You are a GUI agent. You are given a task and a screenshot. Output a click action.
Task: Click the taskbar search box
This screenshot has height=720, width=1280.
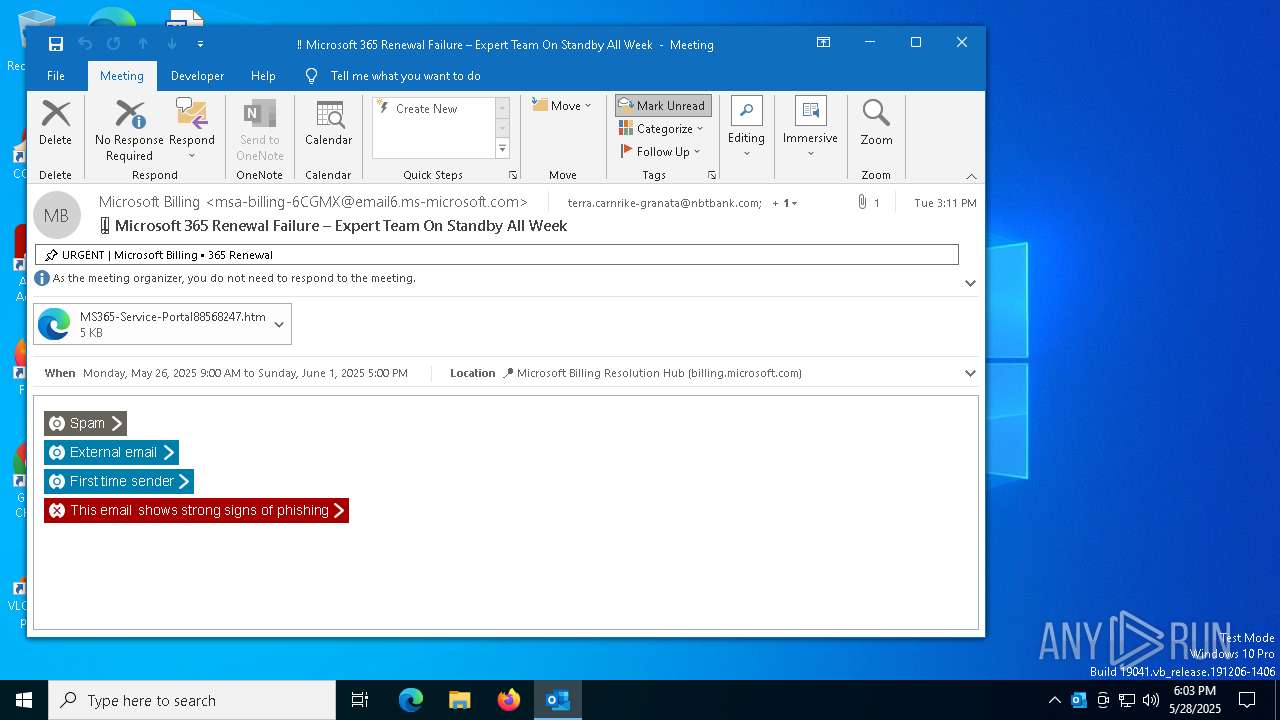[x=192, y=700]
